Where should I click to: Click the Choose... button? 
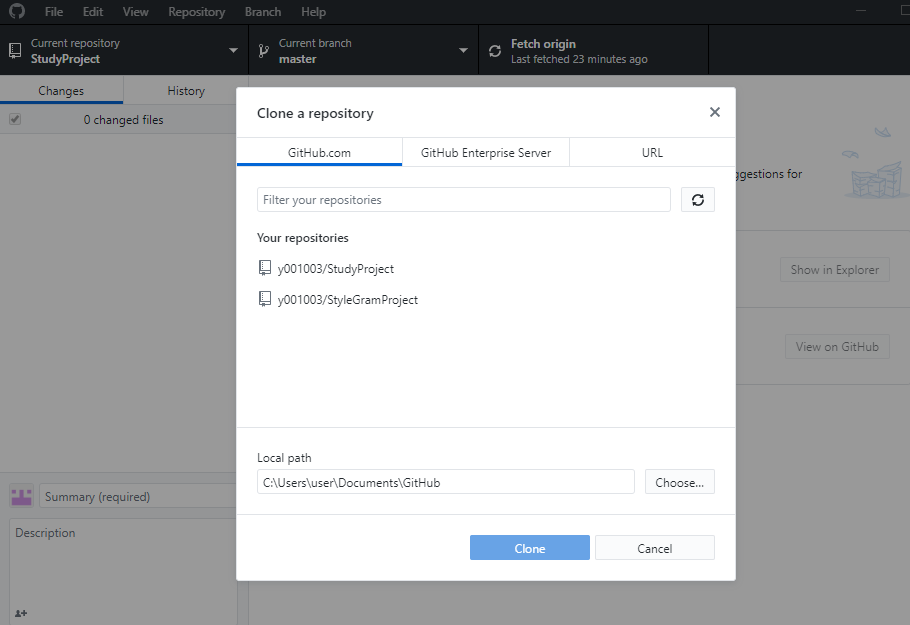point(680,482)
